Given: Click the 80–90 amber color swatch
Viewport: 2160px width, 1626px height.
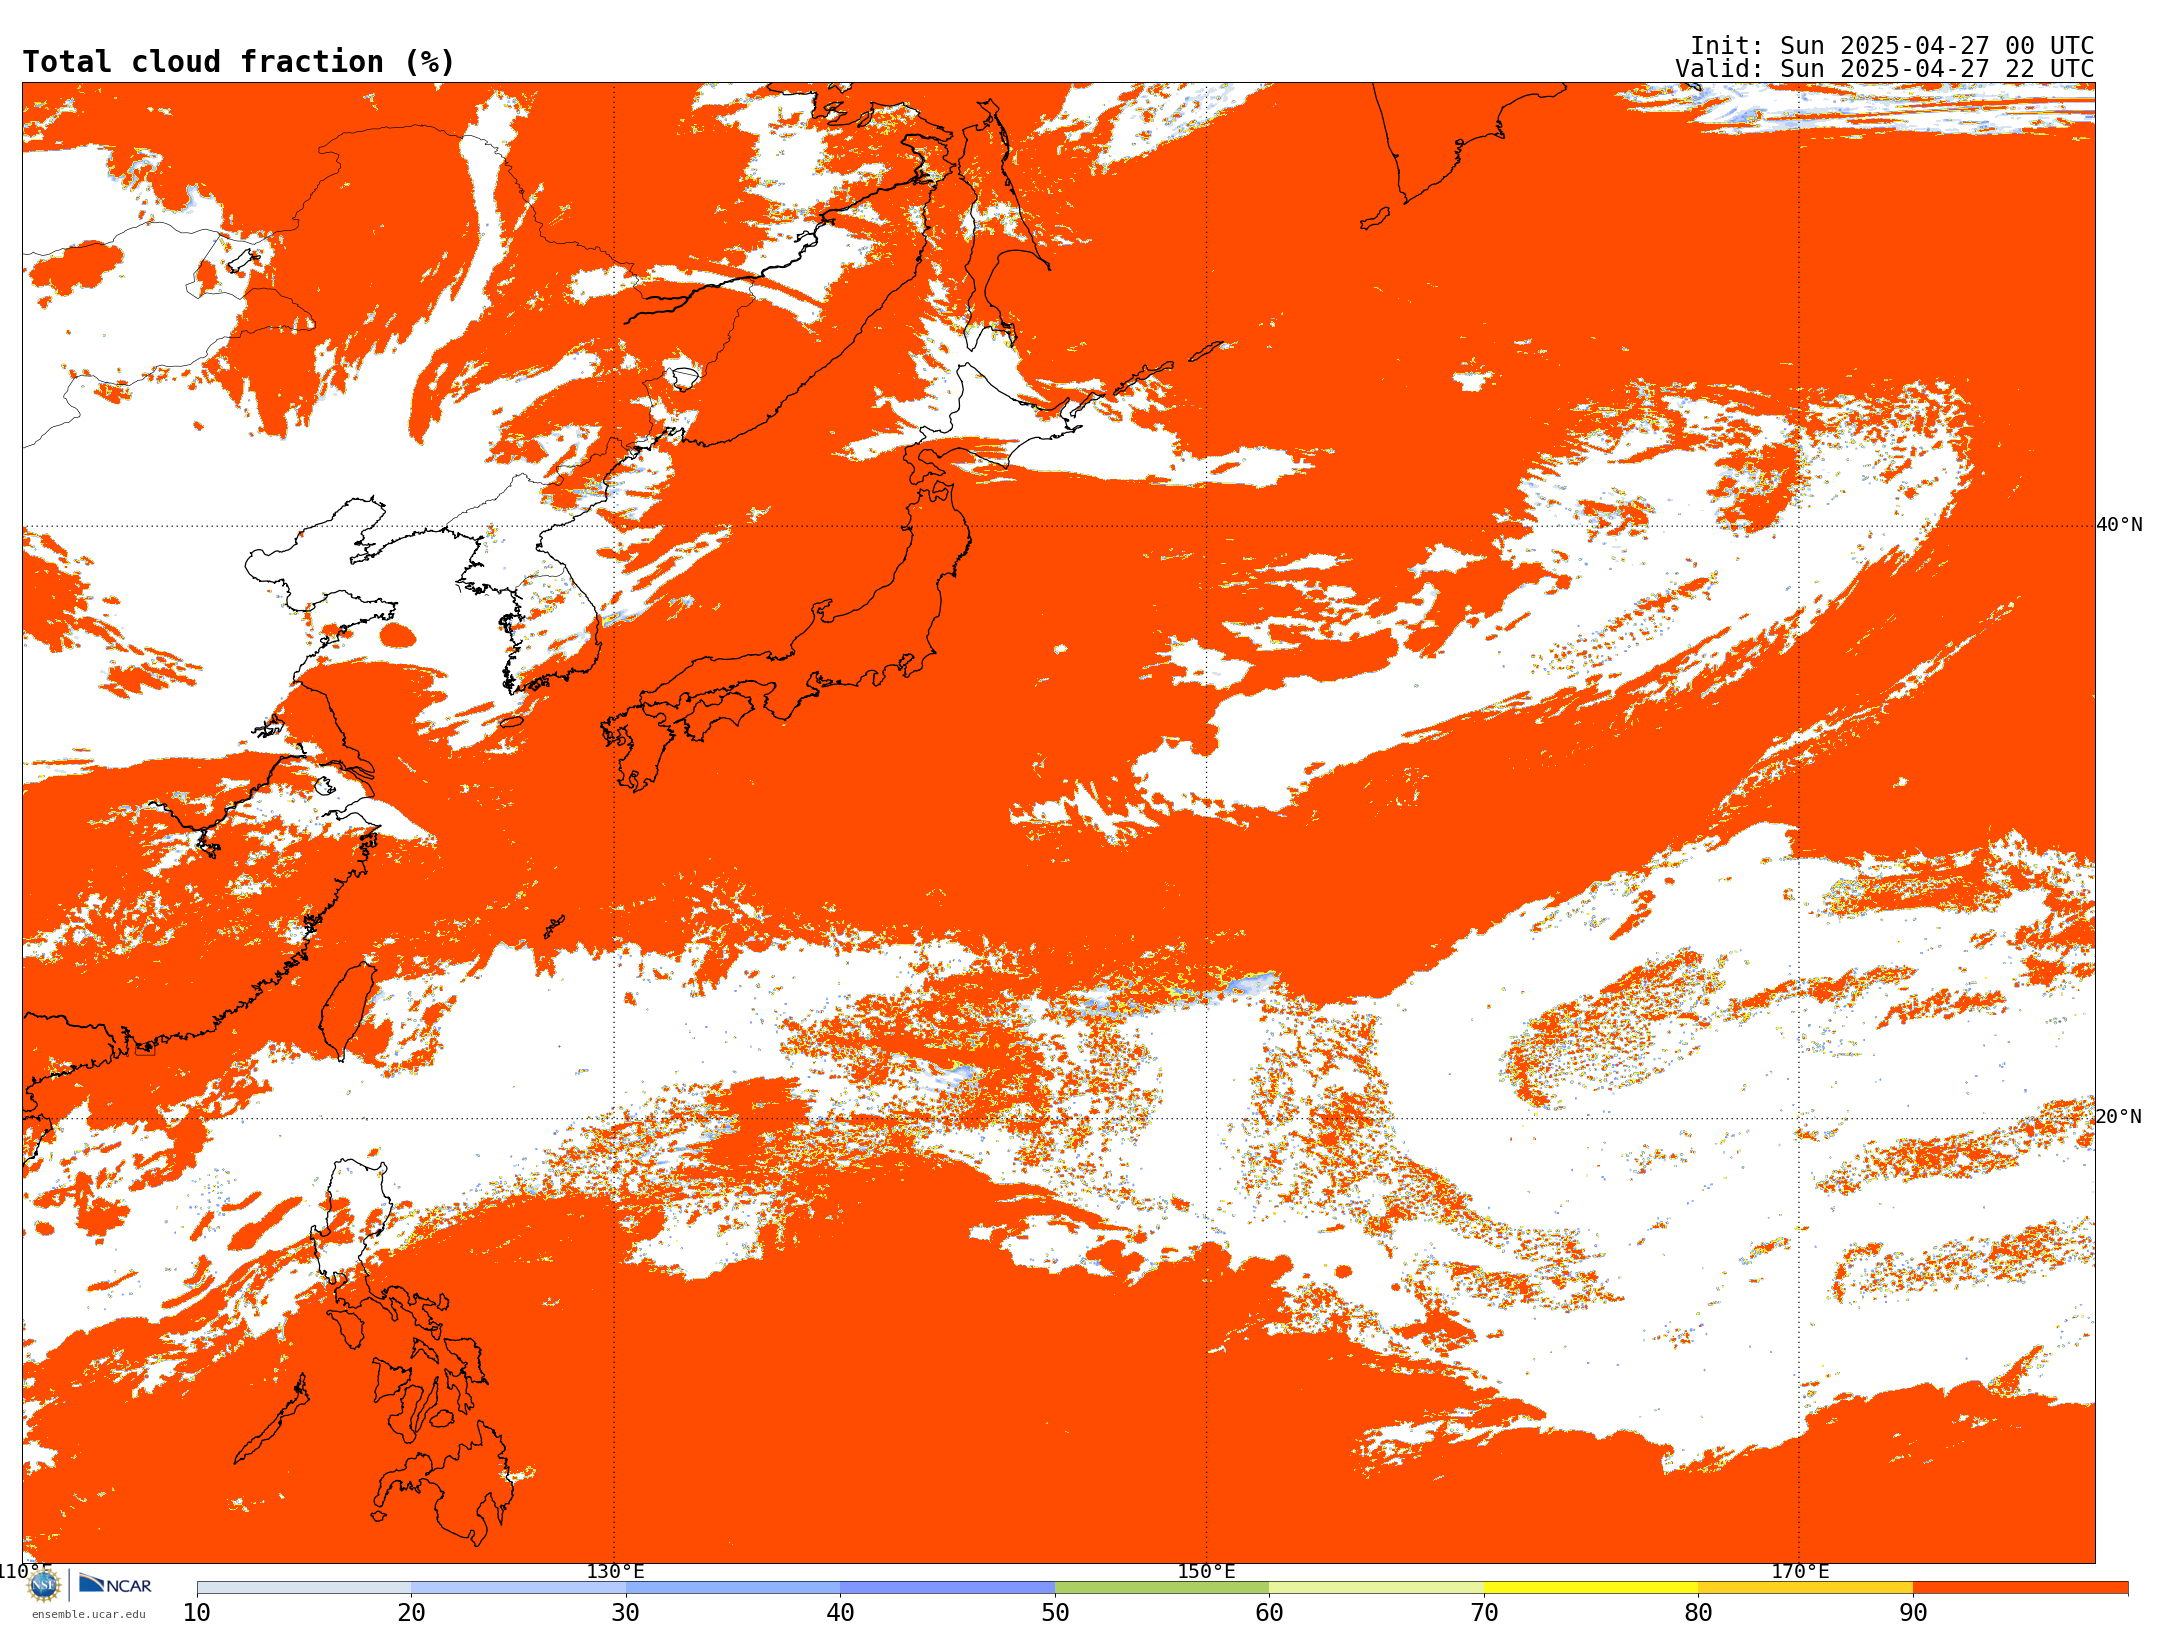Looking at the screenshot, I should (1805, 1588).
